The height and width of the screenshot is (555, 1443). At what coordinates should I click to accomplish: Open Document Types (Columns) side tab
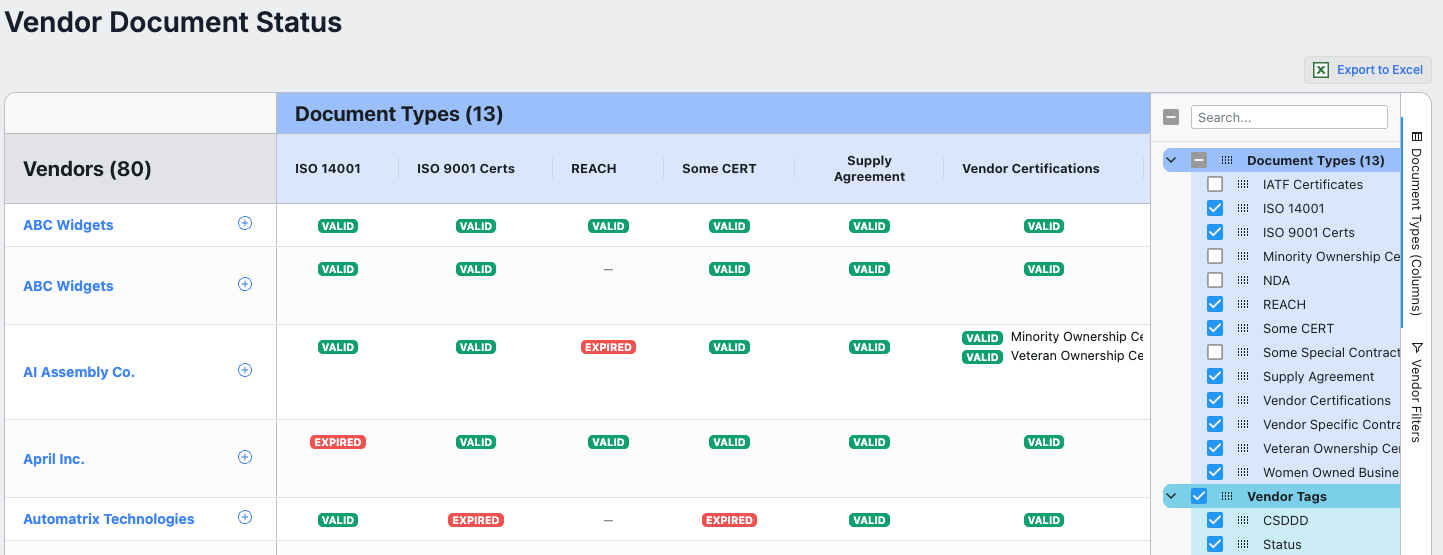[1416, 222]
